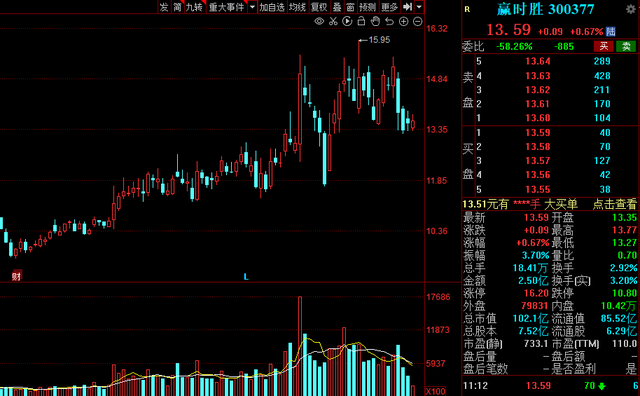Start chart replay with play icon
The image size is (640, 396).
(347, 21)
